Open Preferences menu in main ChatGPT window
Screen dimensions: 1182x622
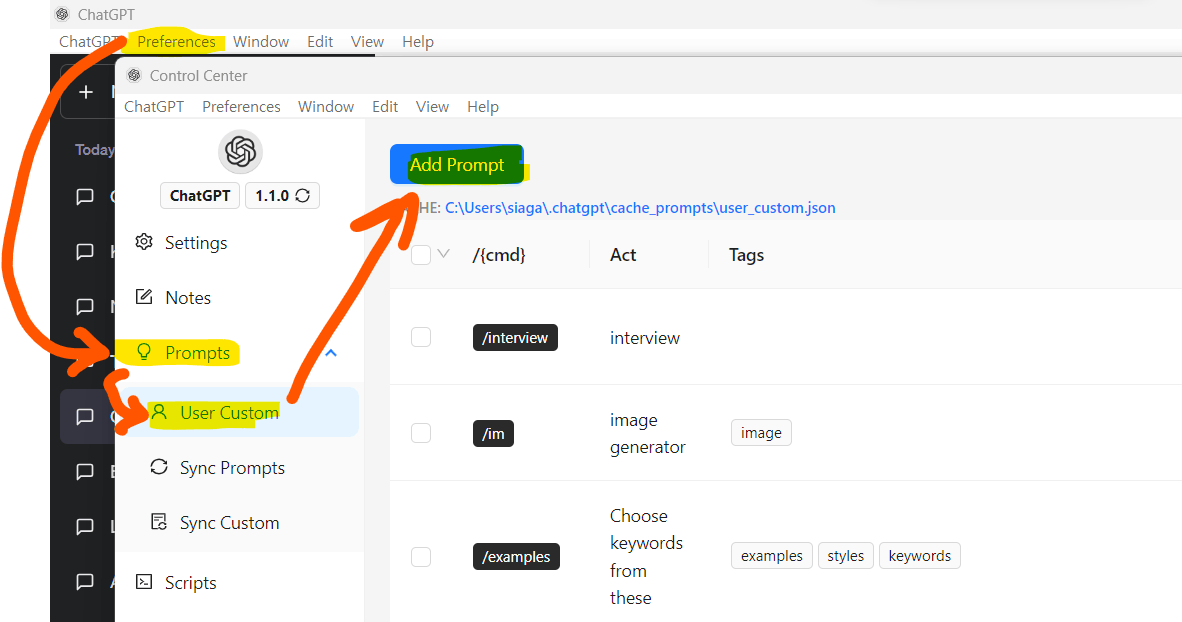point(176,41)
